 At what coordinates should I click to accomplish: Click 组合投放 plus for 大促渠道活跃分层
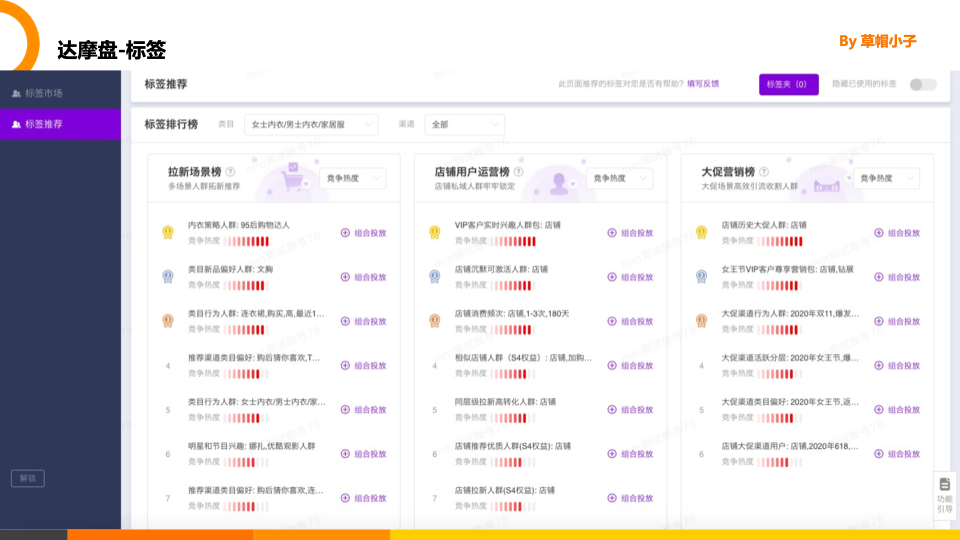[x=879, y=366]
